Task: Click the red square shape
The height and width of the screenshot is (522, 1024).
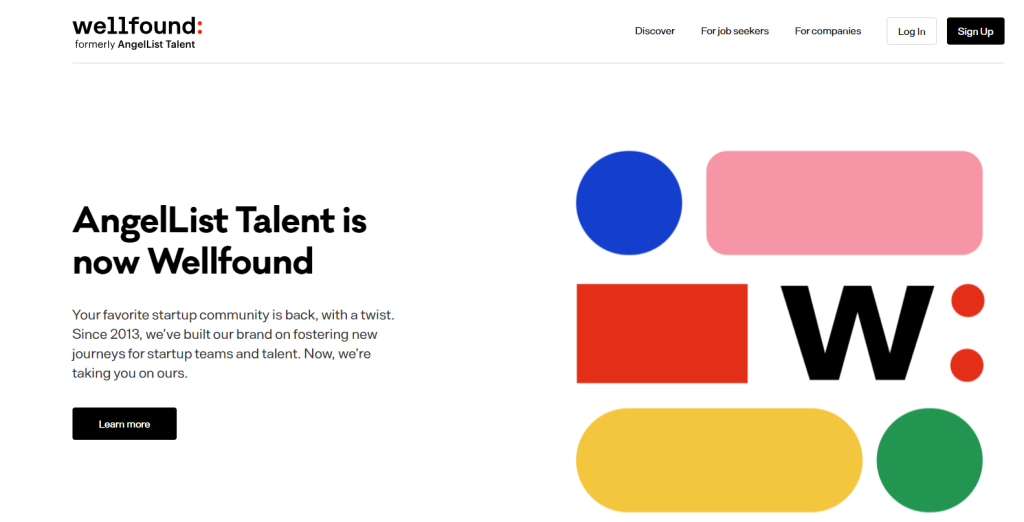Action: [662, 333]
